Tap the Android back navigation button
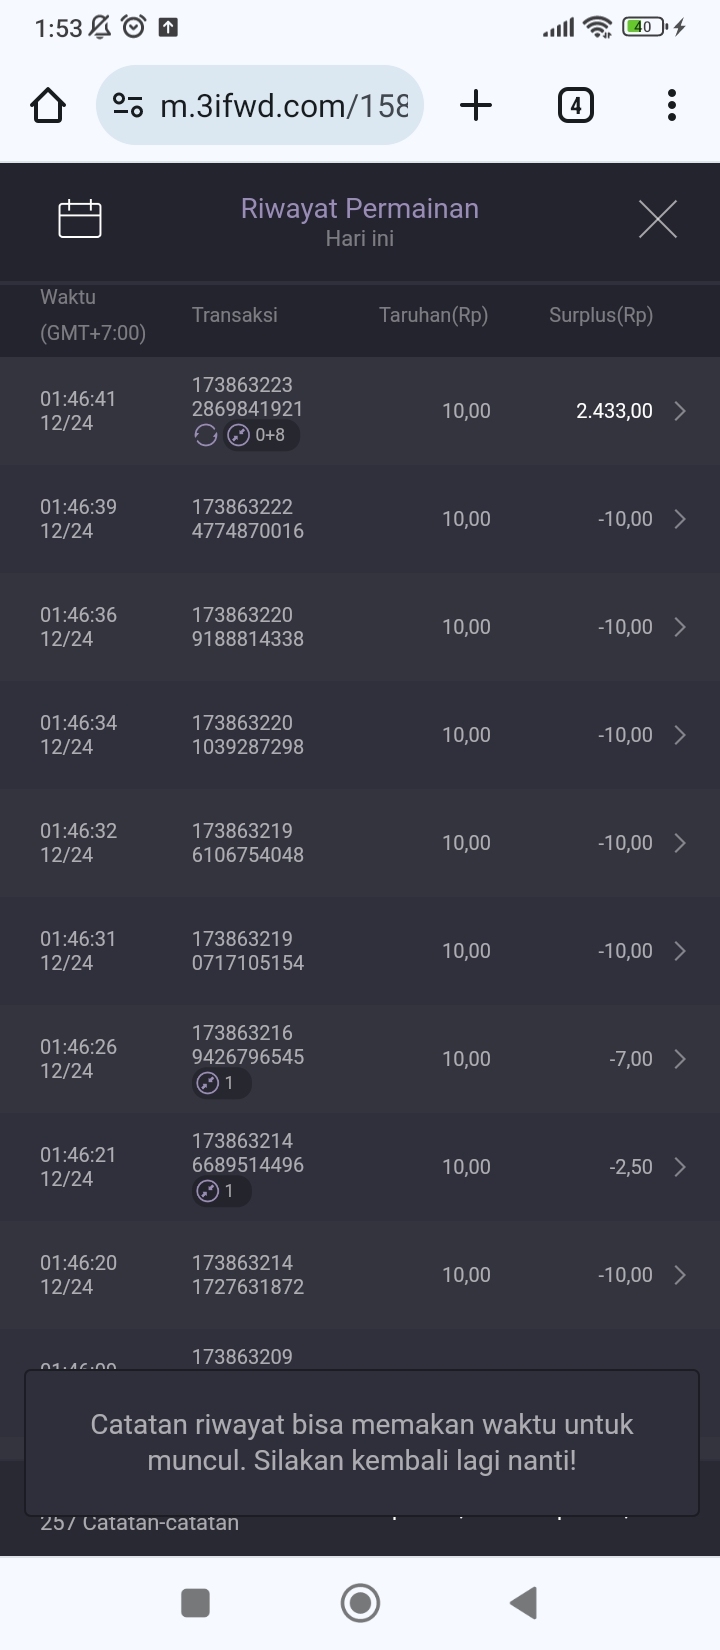 524,1603
